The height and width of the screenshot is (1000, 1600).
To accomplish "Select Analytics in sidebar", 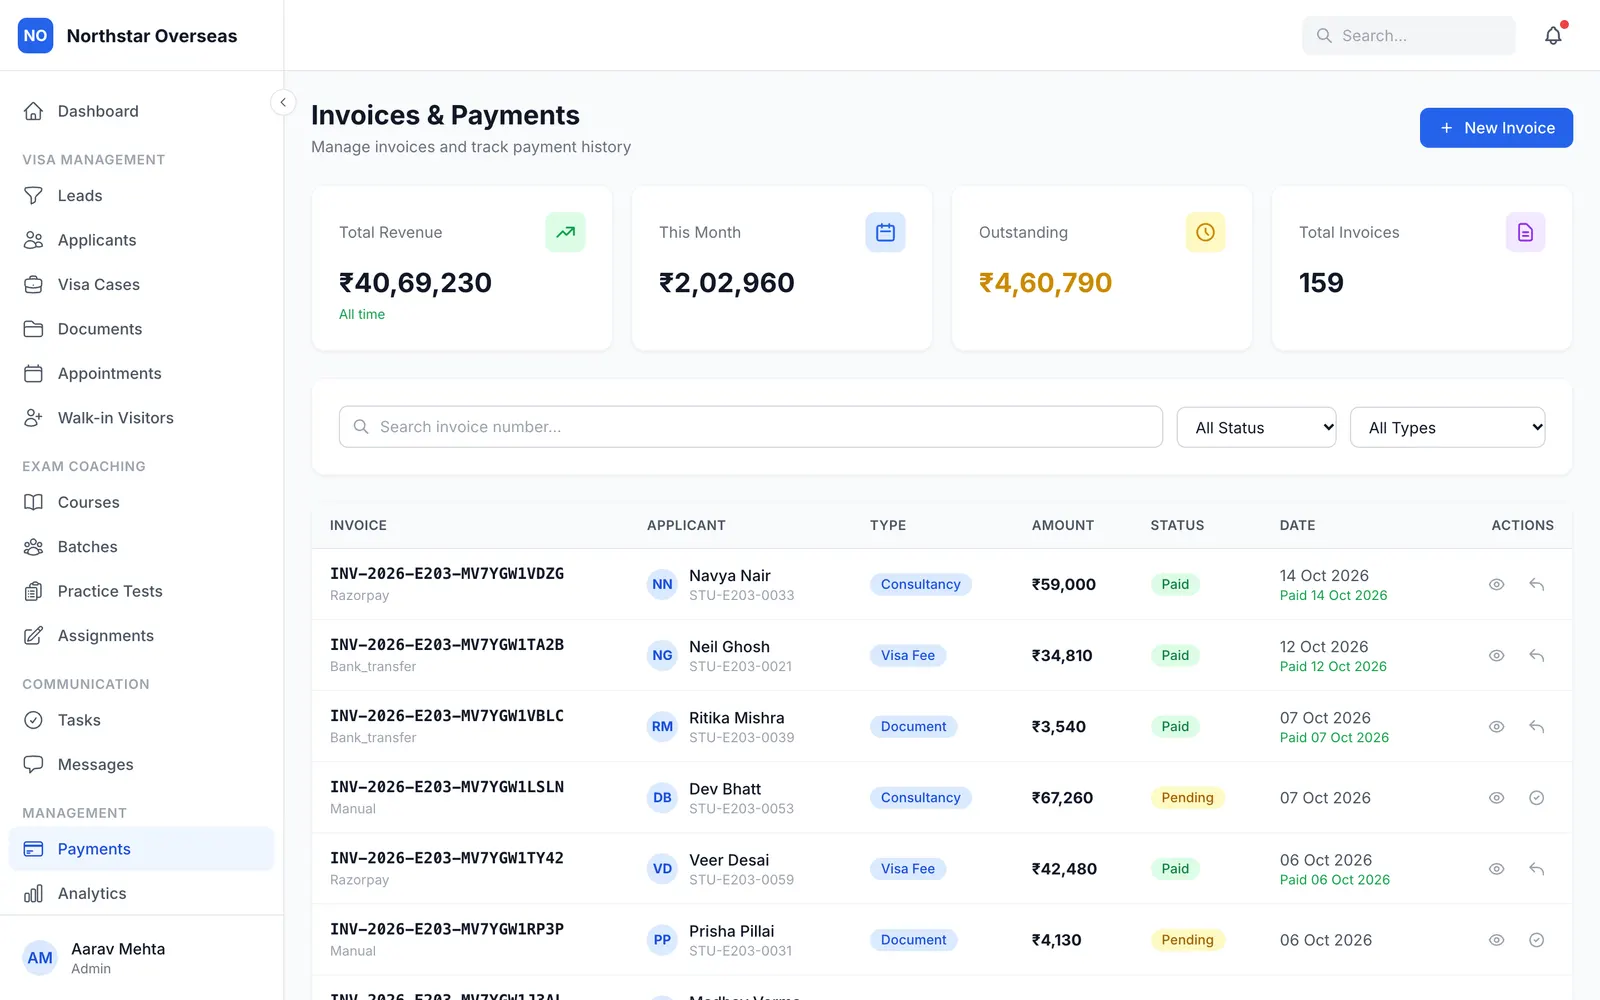I will (141, 894).
